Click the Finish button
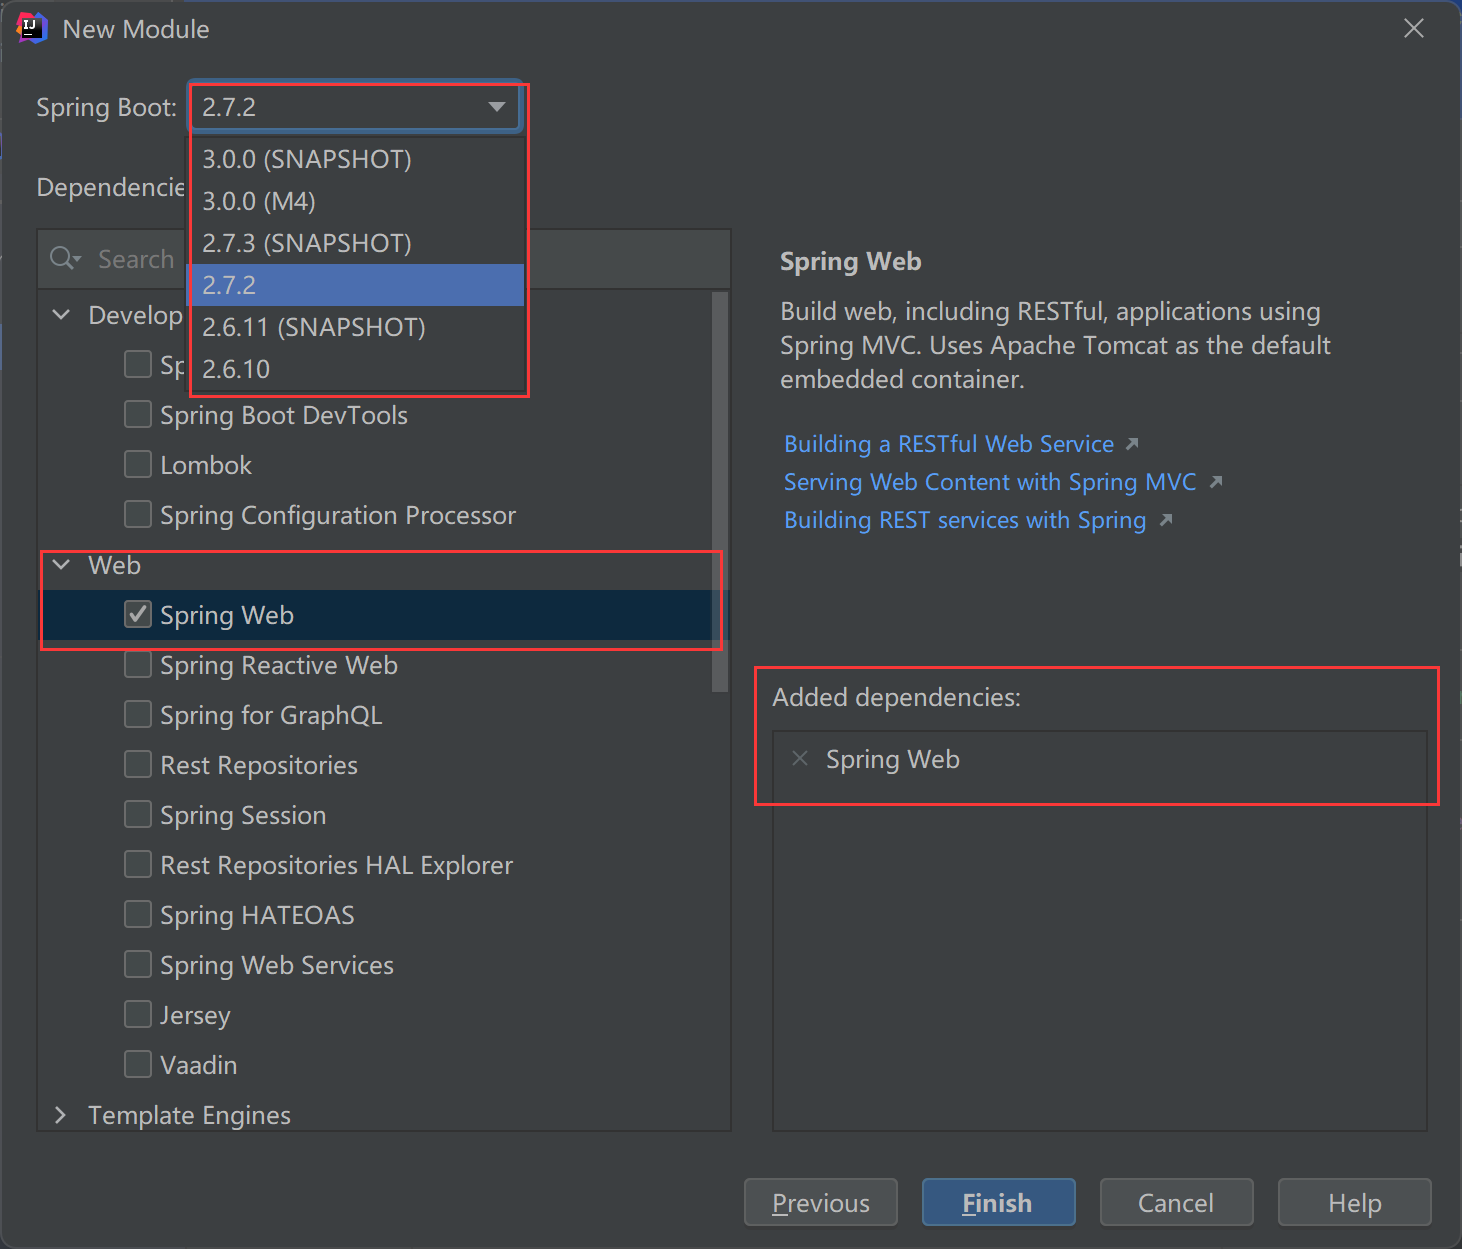The height and width of the screenshot is (1249, 1462). [x=998, y=1202]
